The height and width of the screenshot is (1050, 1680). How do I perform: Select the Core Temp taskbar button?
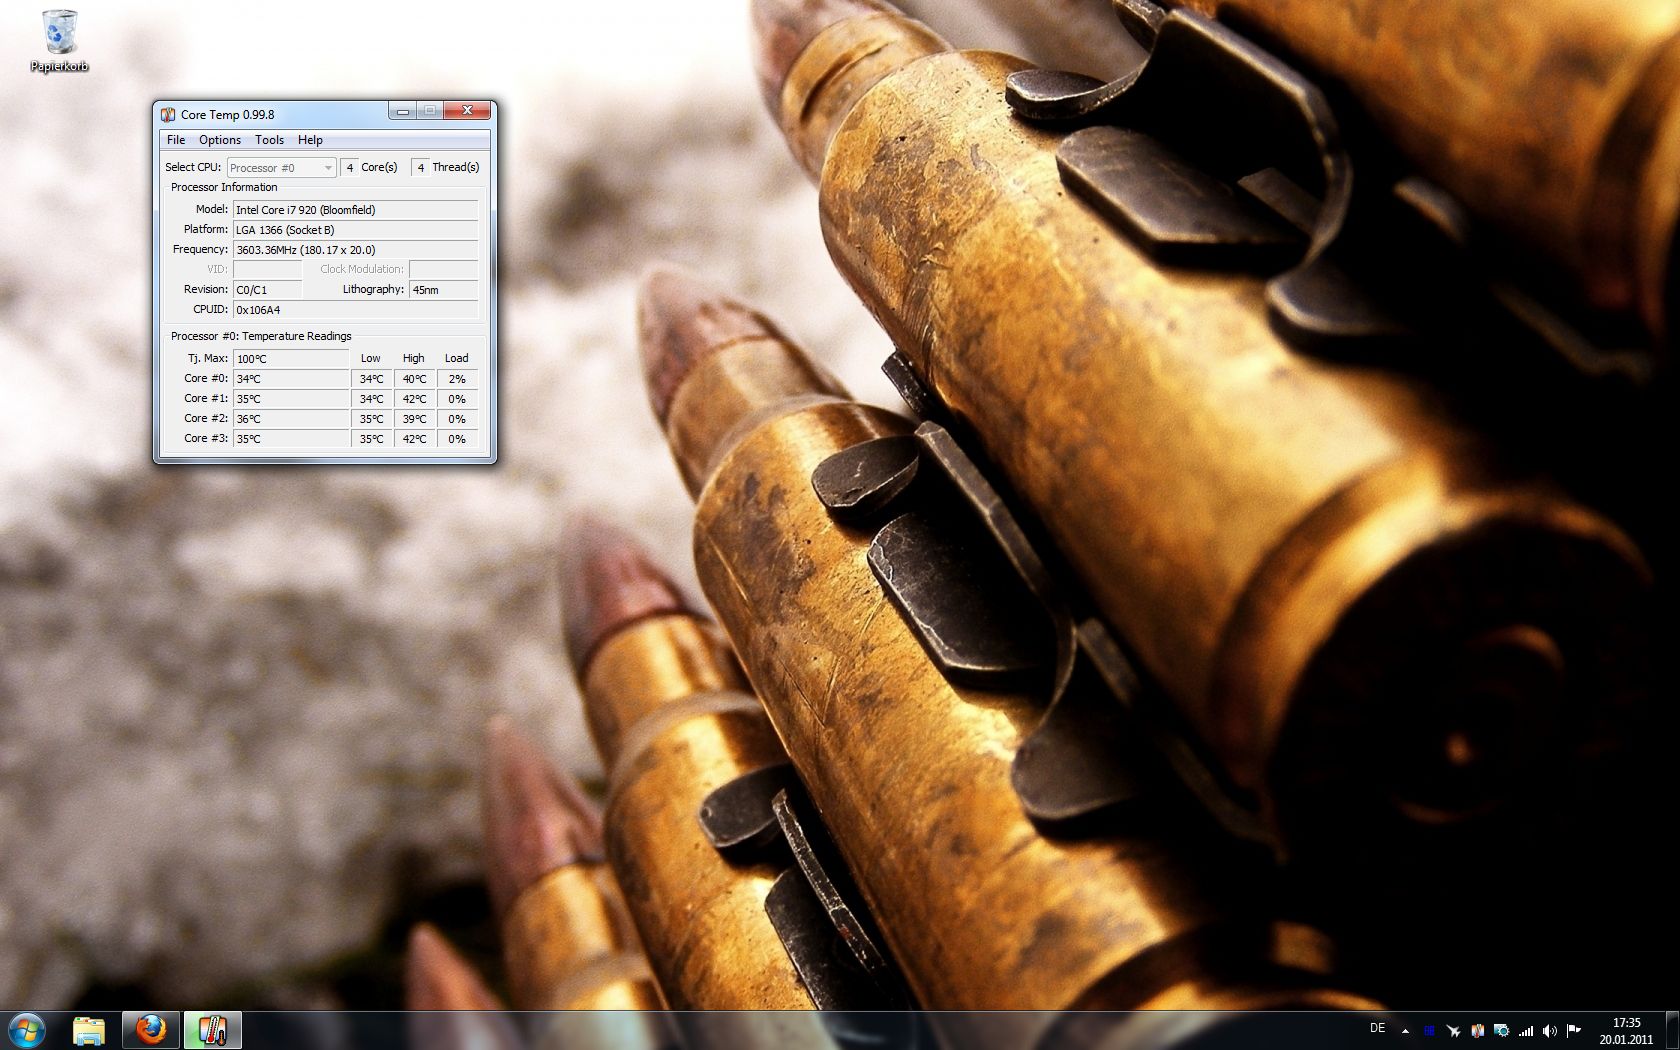[x=212, y=1030]
